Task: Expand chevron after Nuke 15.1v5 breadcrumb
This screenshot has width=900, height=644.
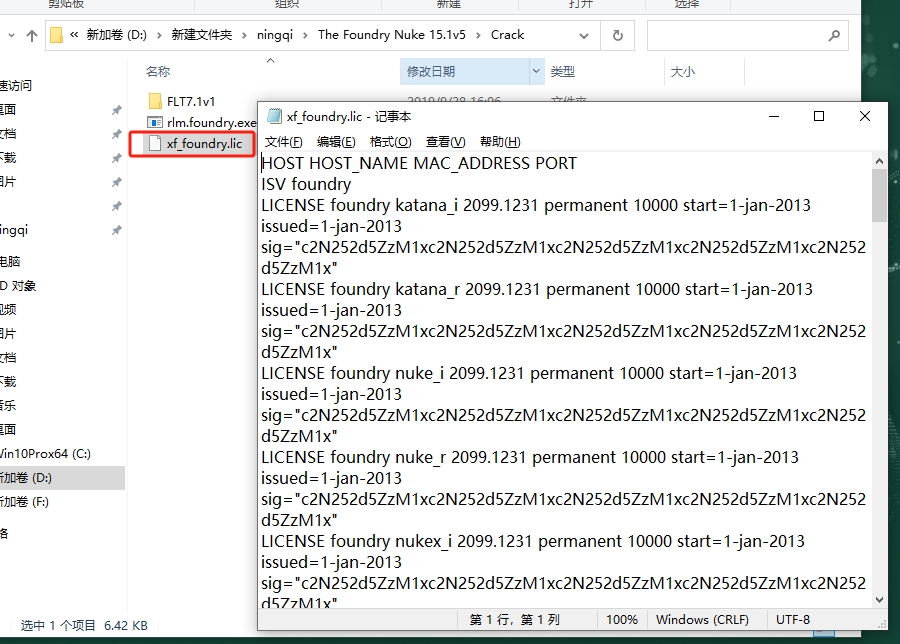Action: coord(478,35)
